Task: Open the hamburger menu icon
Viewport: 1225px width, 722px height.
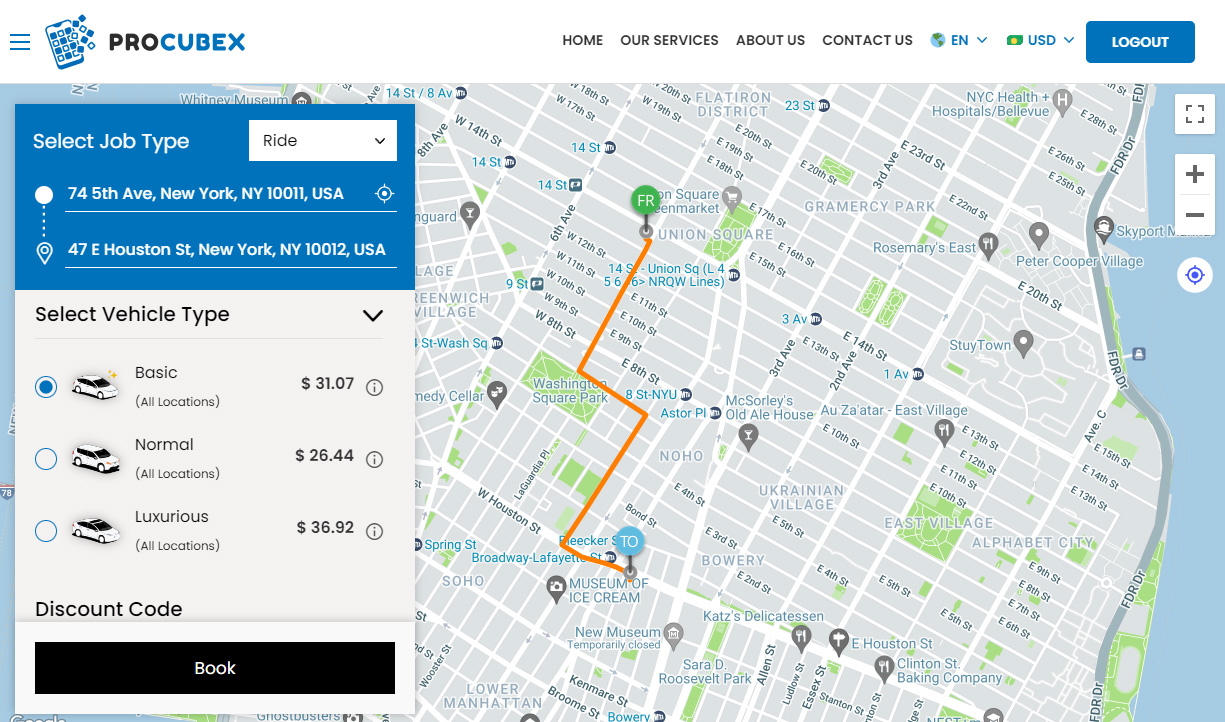Action: (20, 41)
